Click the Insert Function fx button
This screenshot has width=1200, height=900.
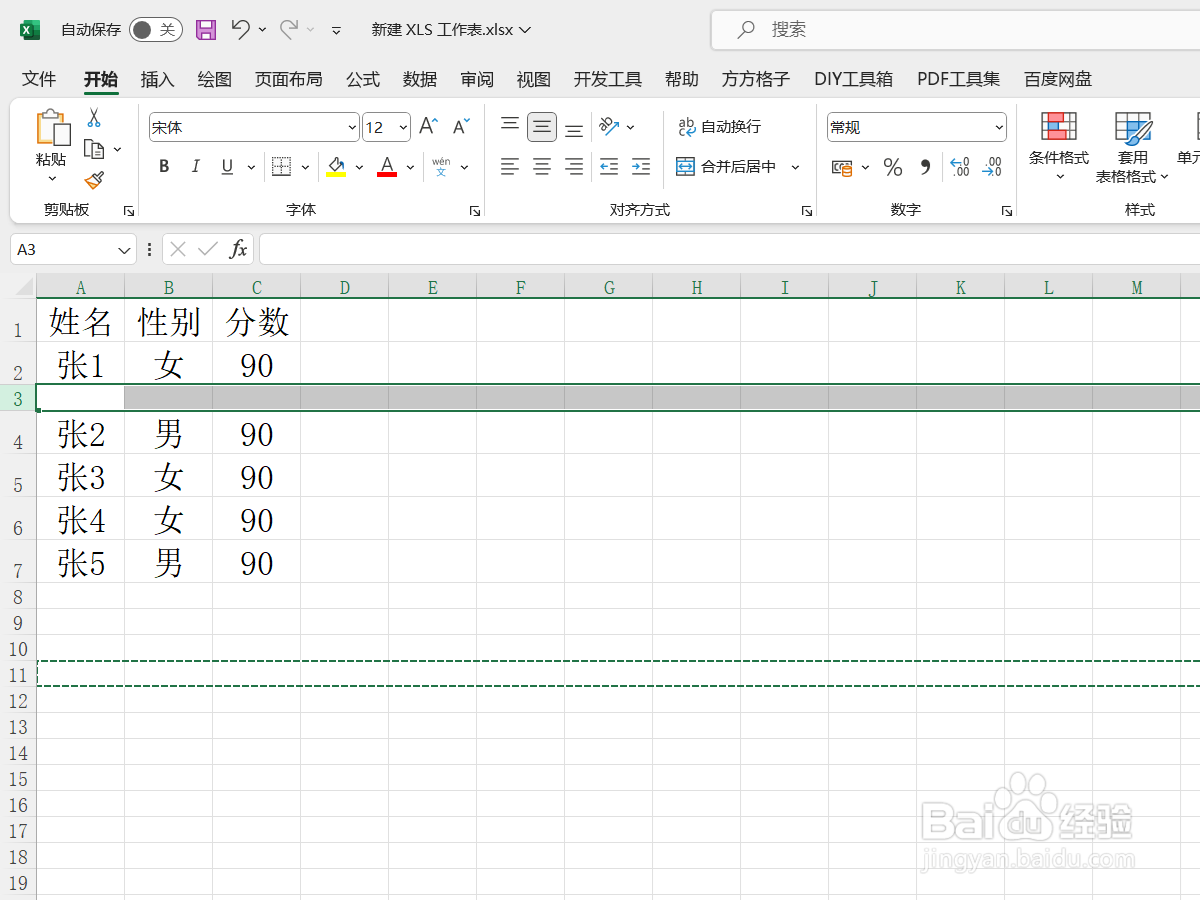[x=240, y=249]
